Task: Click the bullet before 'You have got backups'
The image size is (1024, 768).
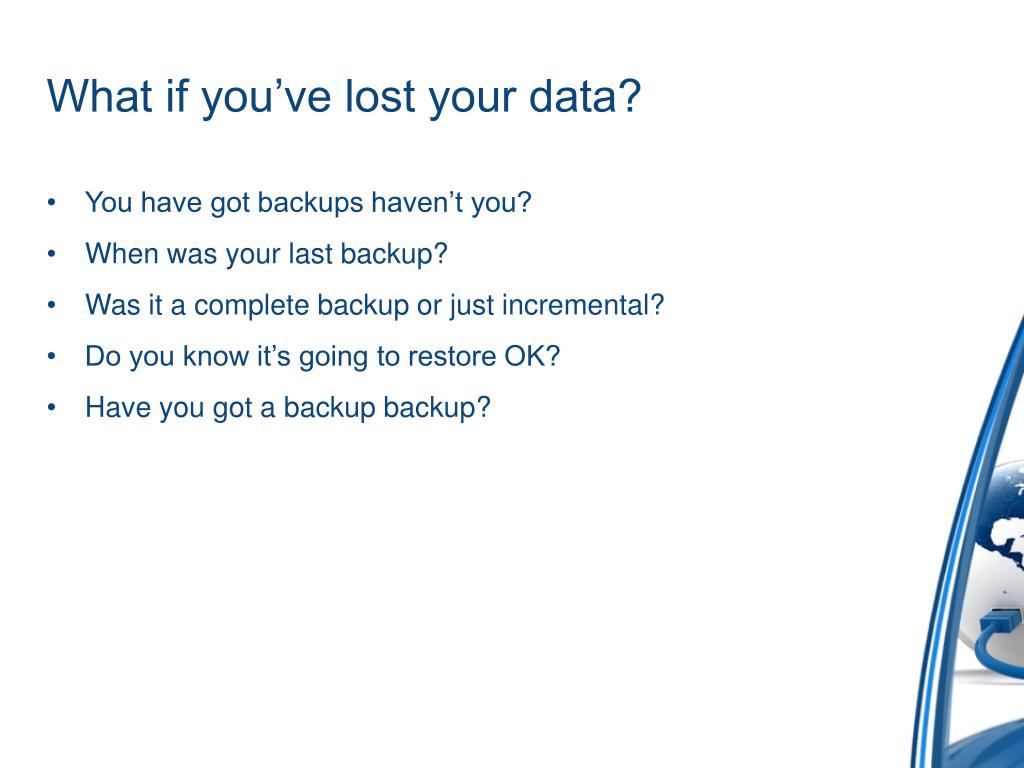Action: point(52,202)
